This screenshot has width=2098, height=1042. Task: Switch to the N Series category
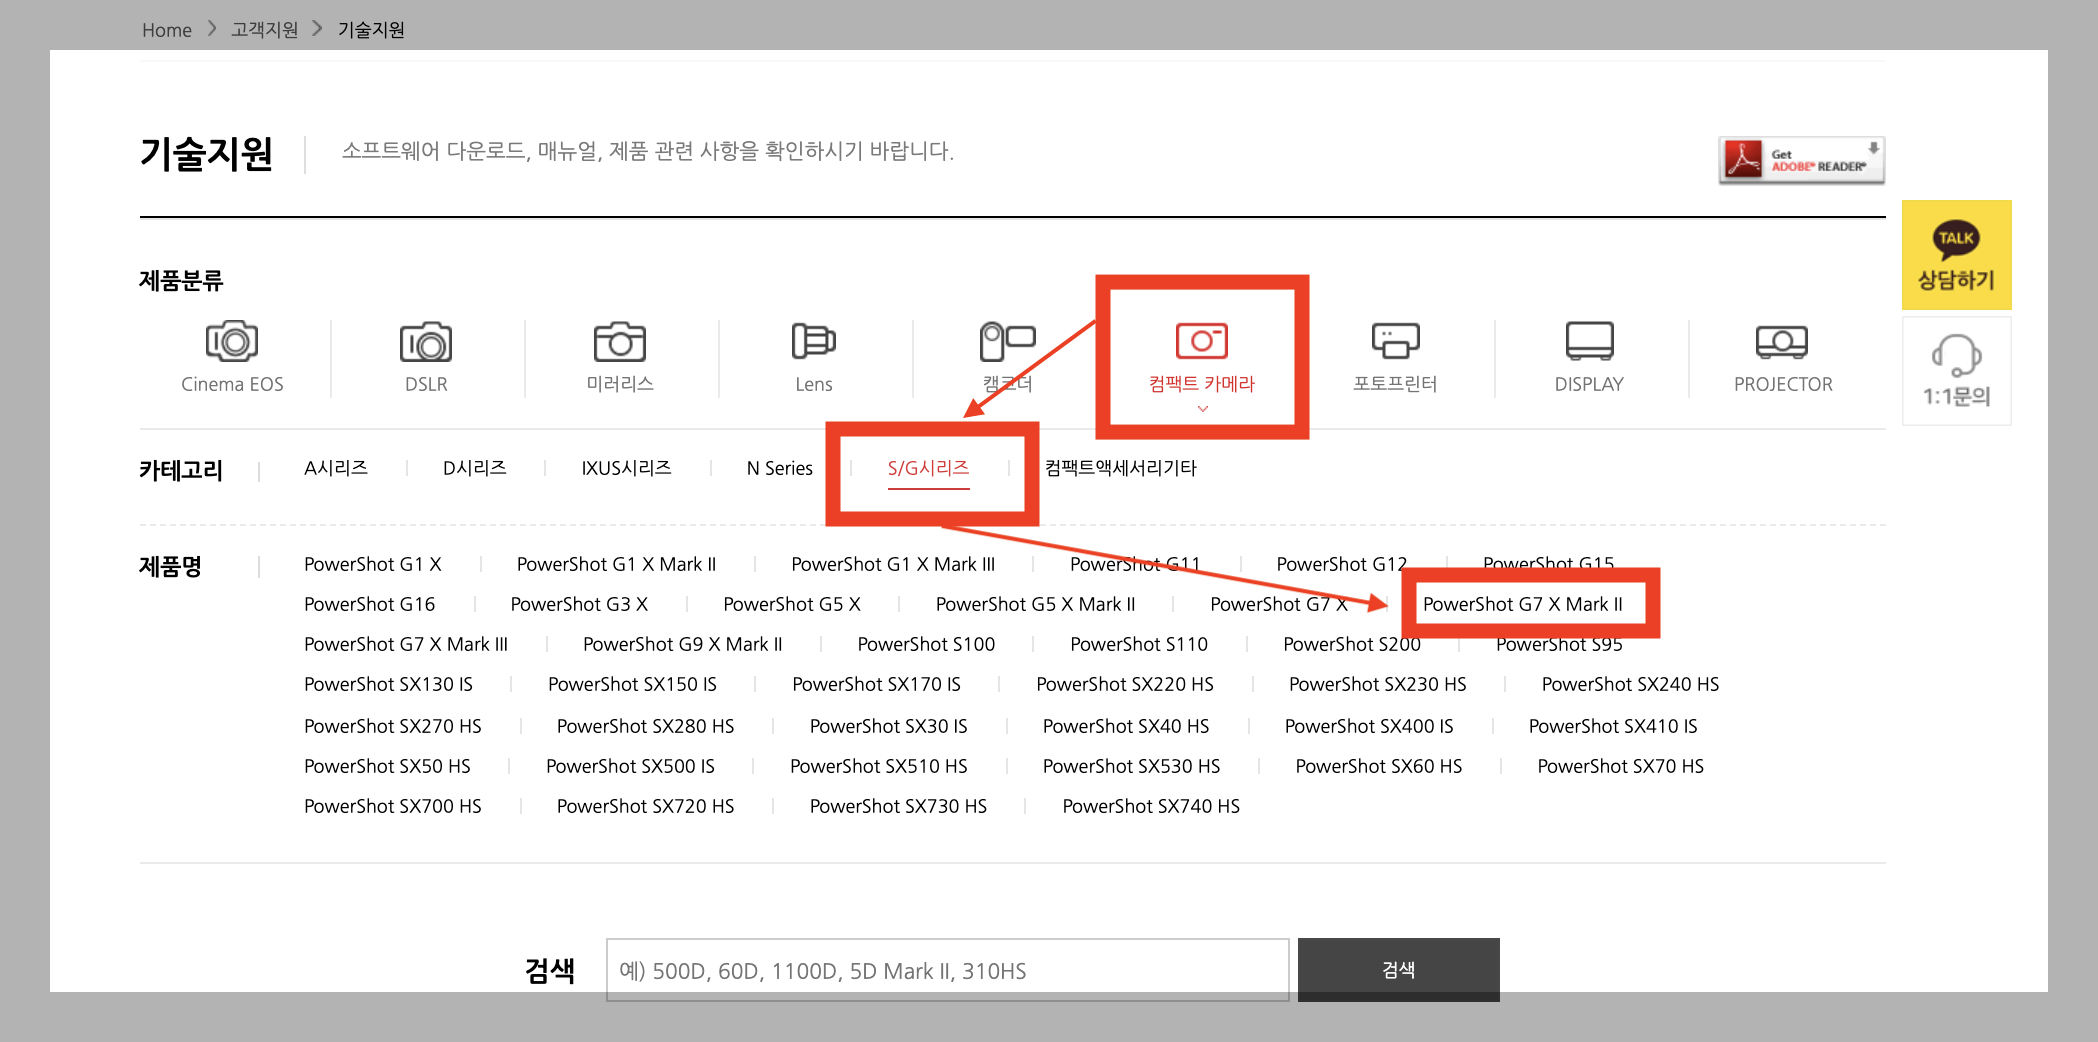coord(780,468)
